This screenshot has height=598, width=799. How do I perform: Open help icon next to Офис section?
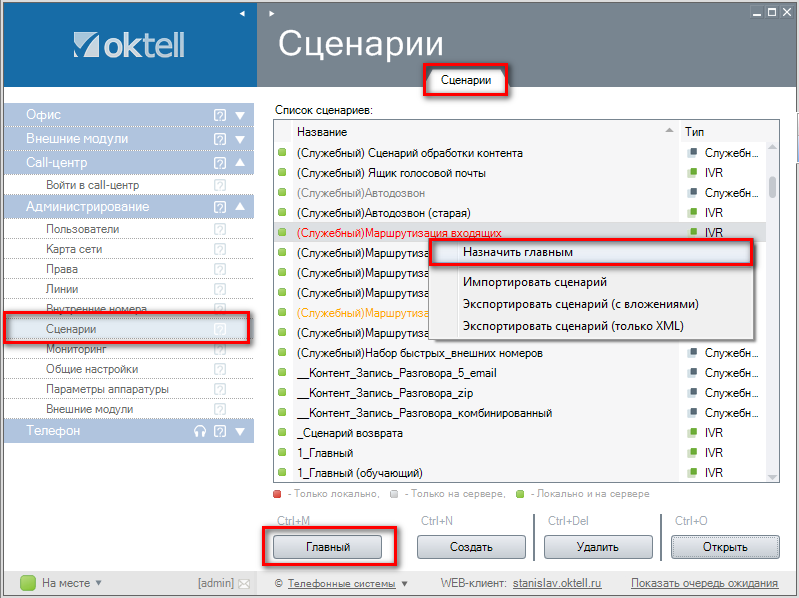coord(220,115)
